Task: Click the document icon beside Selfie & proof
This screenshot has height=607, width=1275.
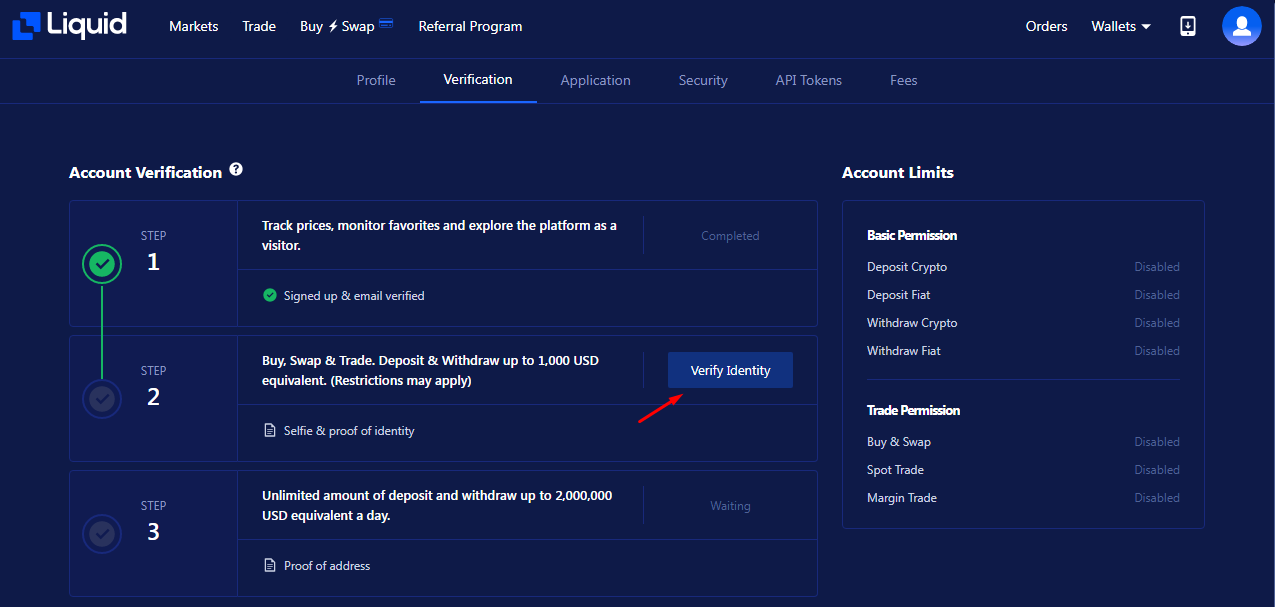Action: pyautogui.click(x=269, y=431)
